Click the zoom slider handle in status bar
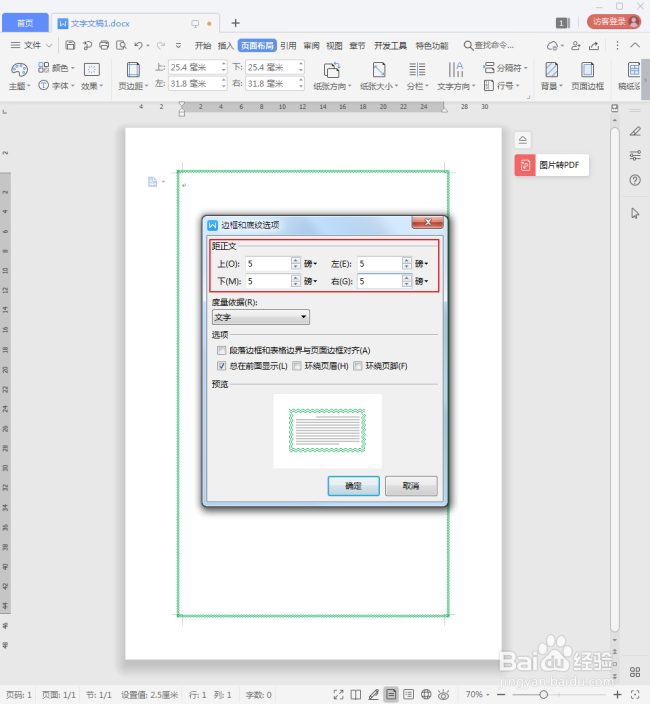The width and height of the screenshot is (650, 704). (x=543, y=695)
